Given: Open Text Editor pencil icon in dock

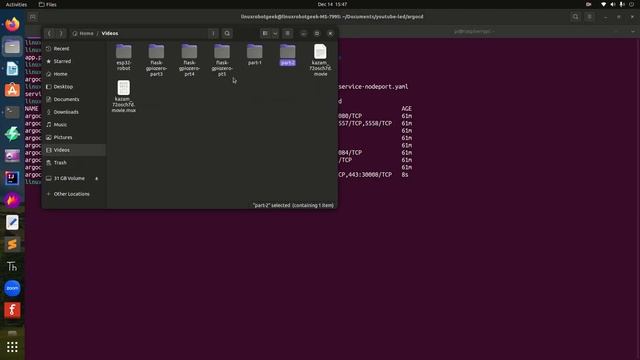Looking at the screenshot, I should (x=12, y=222).
